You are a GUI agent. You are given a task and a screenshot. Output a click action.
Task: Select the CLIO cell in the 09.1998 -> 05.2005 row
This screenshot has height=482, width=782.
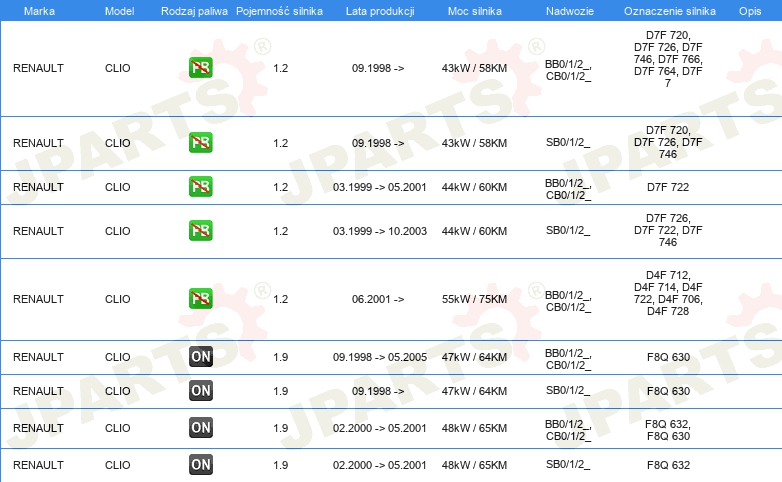(x=118, y=357)
